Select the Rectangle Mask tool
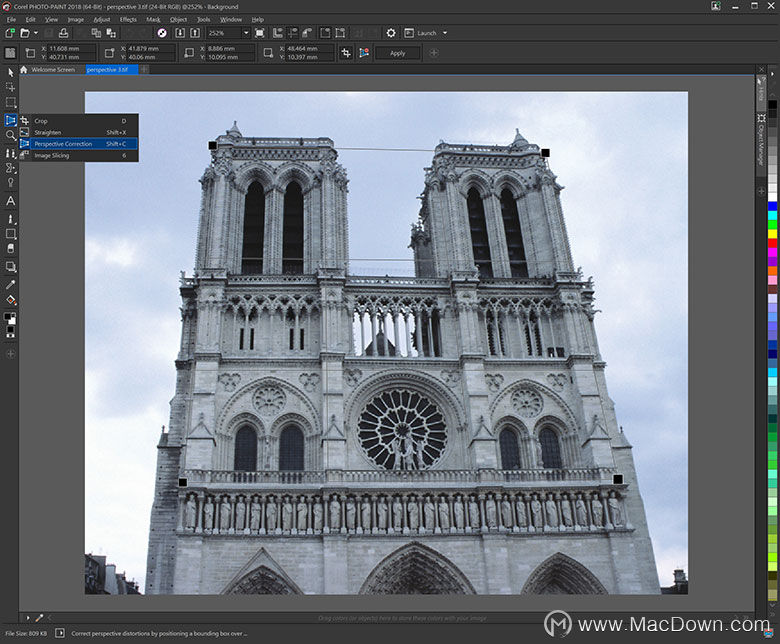The height and width of the screenshot is (644, 780). pos(10,103)
